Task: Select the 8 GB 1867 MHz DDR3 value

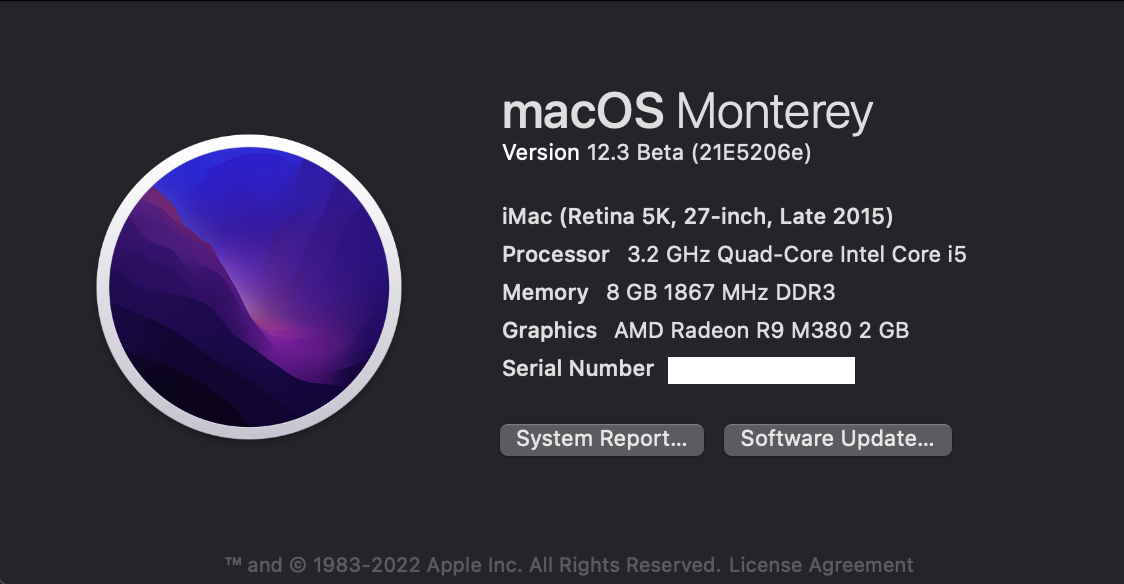Action: (720, 292)
